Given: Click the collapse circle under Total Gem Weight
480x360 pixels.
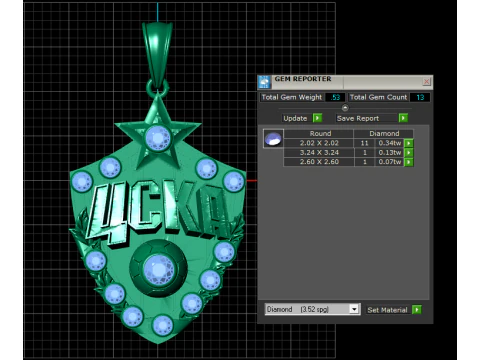Looking at the screenshot, I should [x=345, y=108].
